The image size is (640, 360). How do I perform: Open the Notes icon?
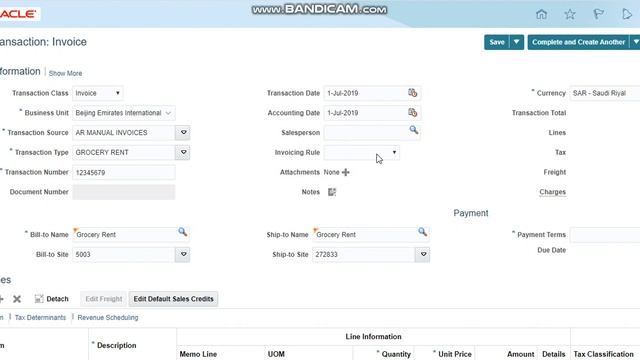tap(332, 192)
